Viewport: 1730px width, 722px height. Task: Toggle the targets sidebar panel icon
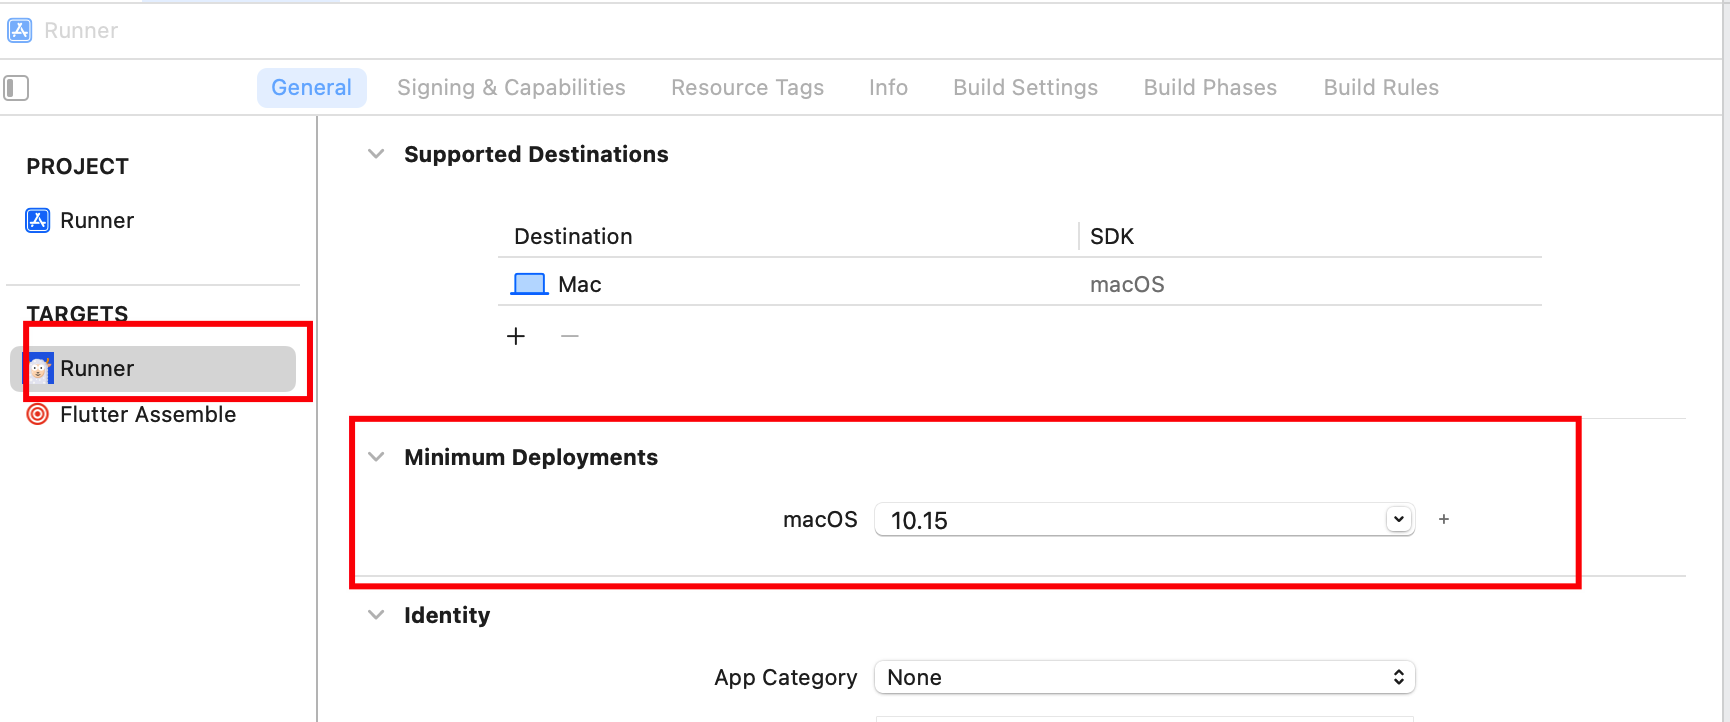pos(16,88)
